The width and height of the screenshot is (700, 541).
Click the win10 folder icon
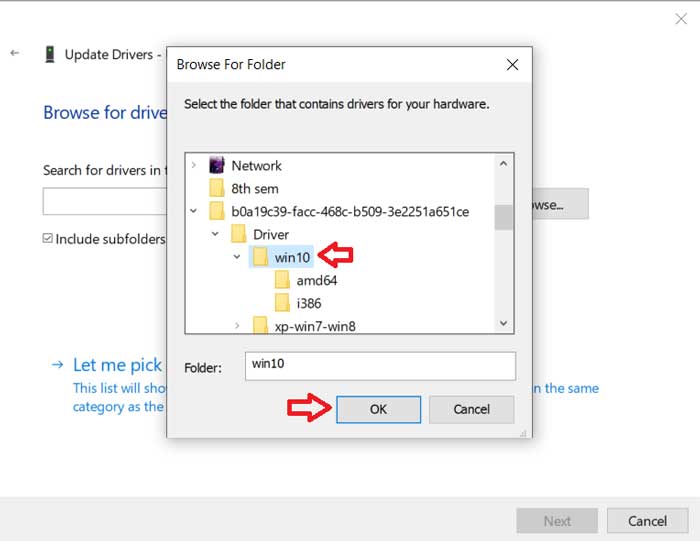click(260, 257)
